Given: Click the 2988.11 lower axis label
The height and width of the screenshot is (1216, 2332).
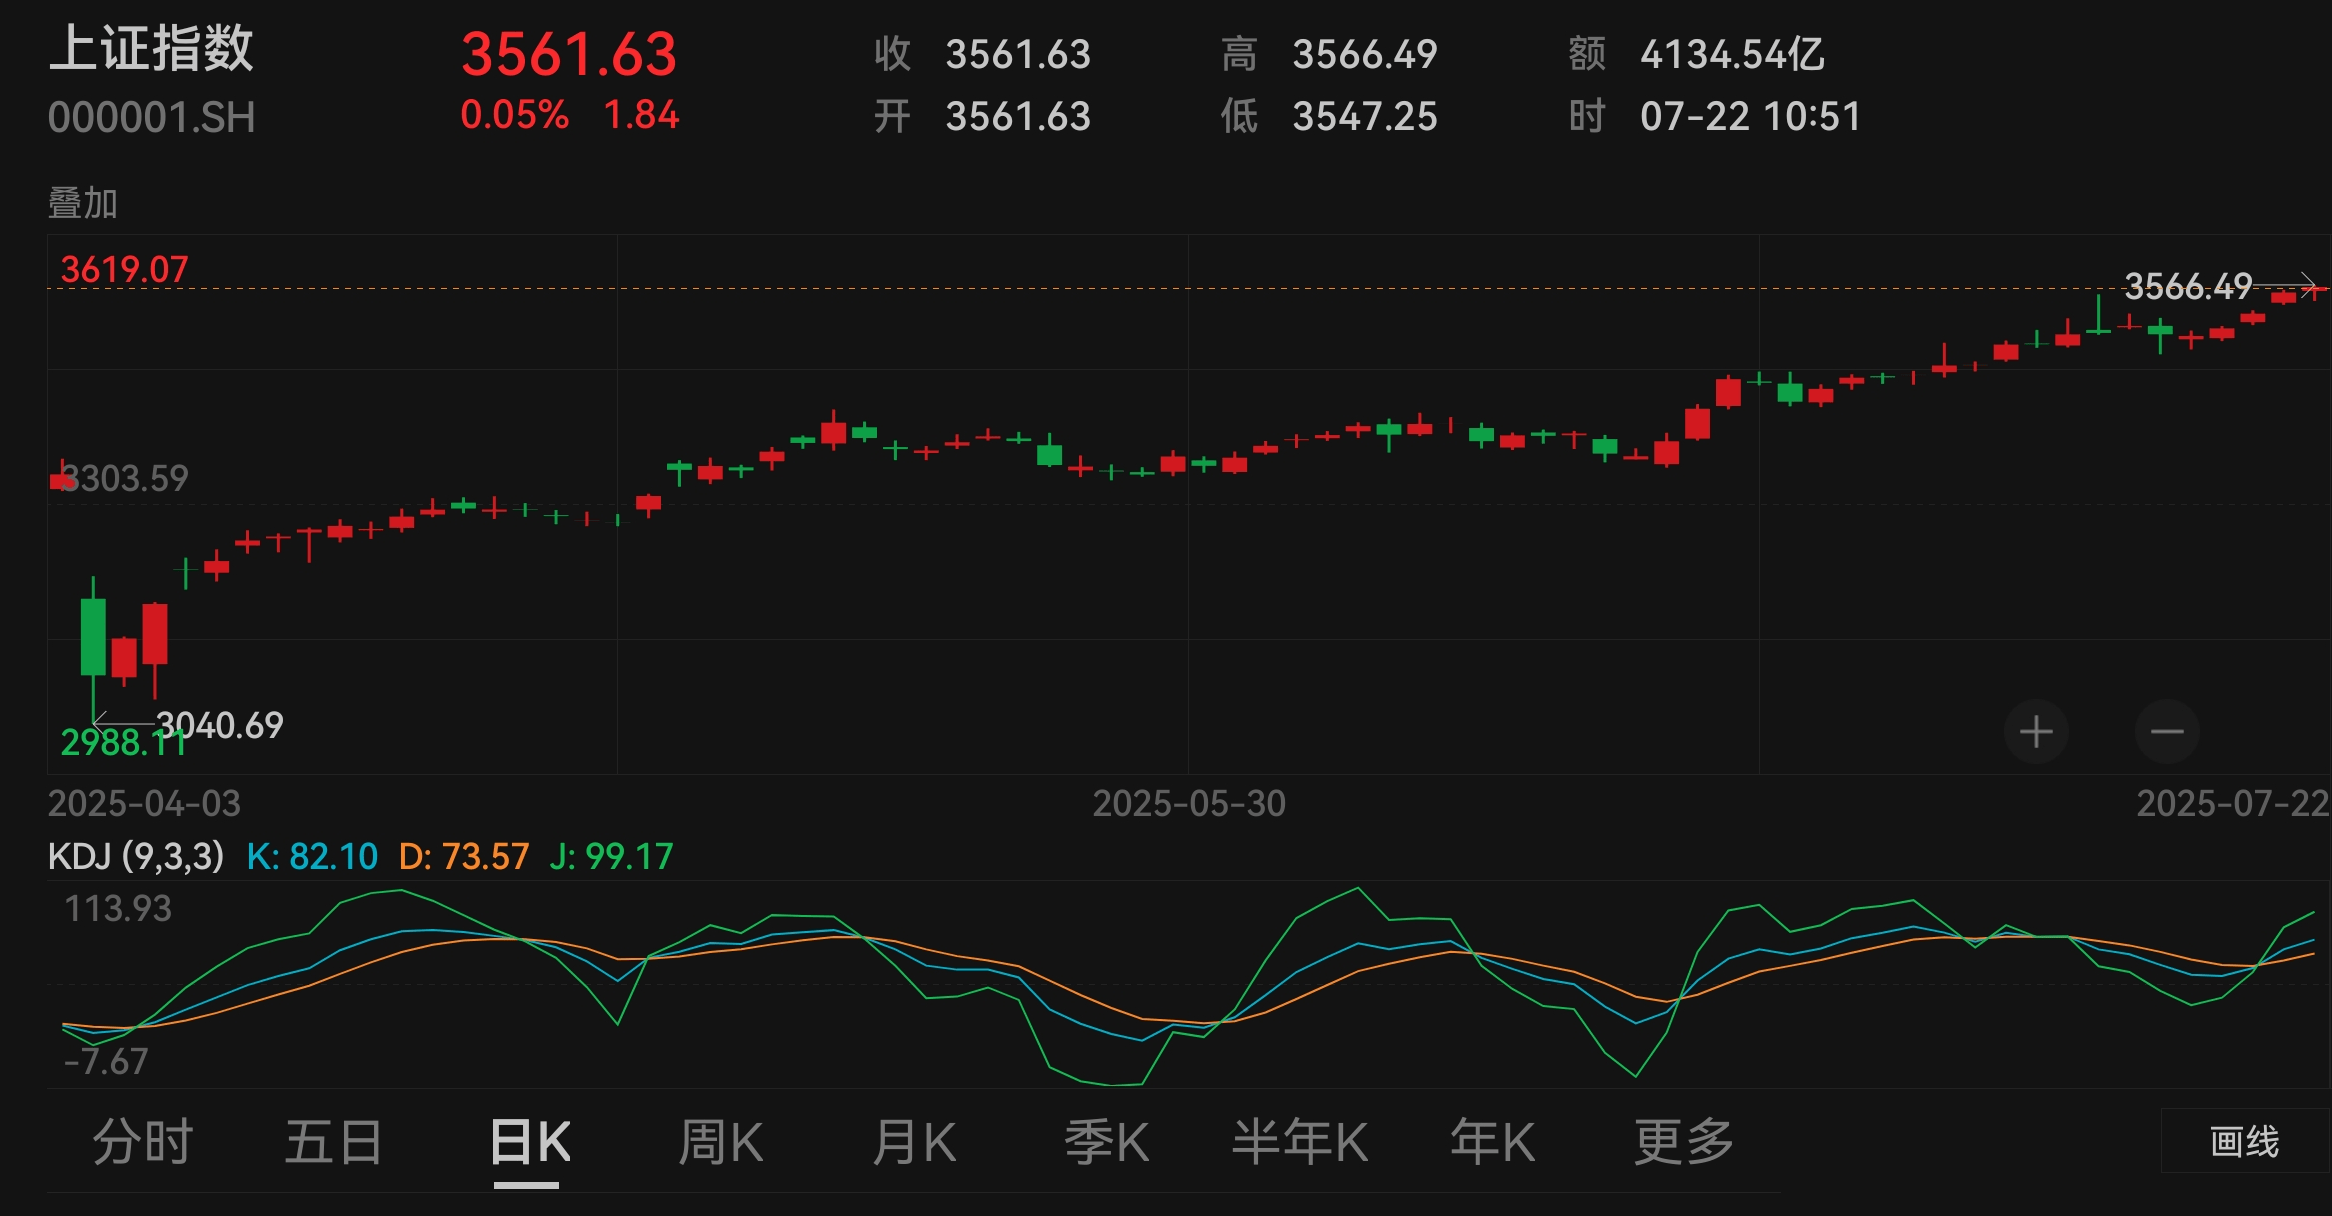Looking at the screenshot, I should coord(124,742).
